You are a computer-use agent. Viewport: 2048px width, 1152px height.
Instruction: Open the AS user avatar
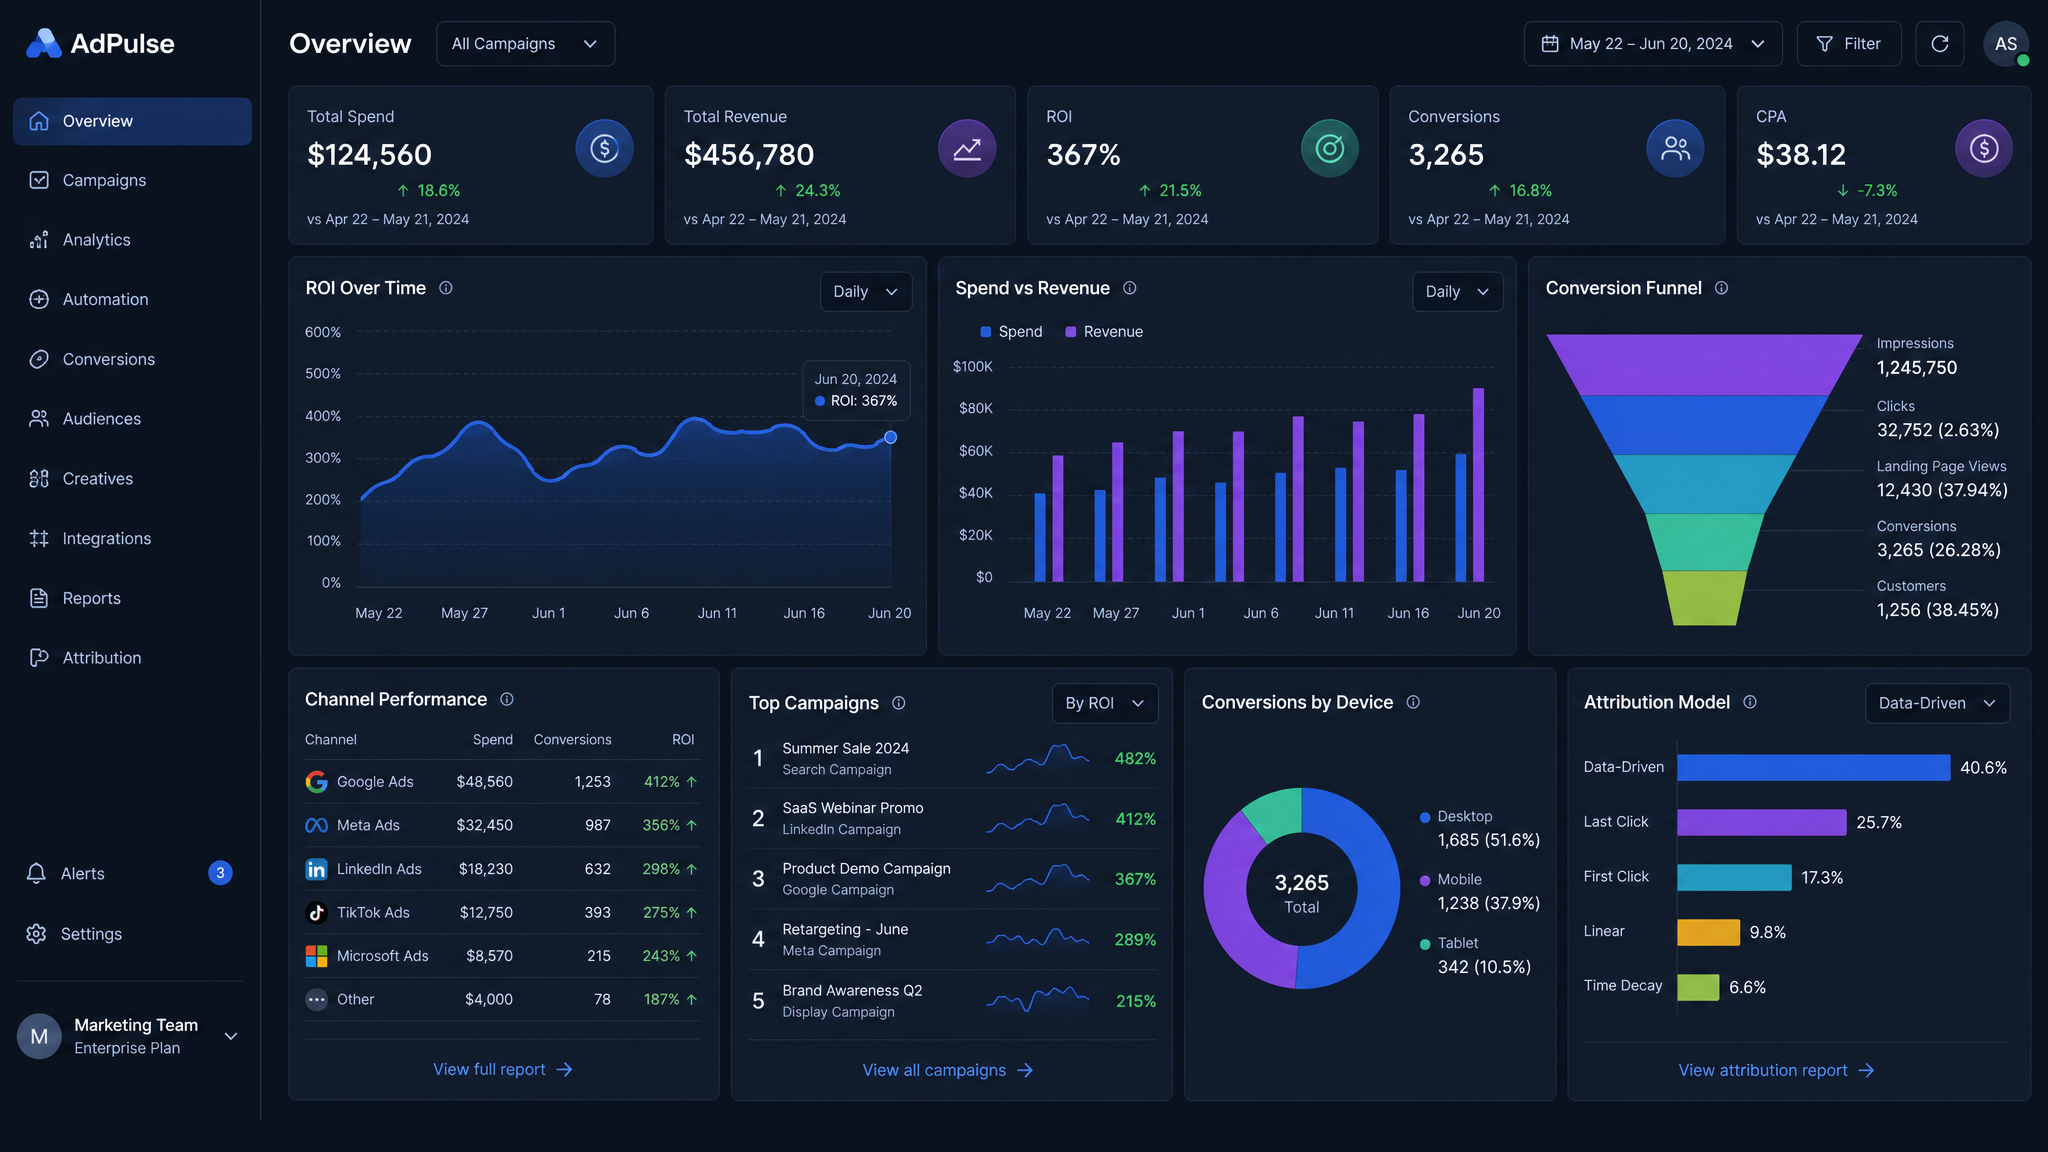(x=2005, y=44)
